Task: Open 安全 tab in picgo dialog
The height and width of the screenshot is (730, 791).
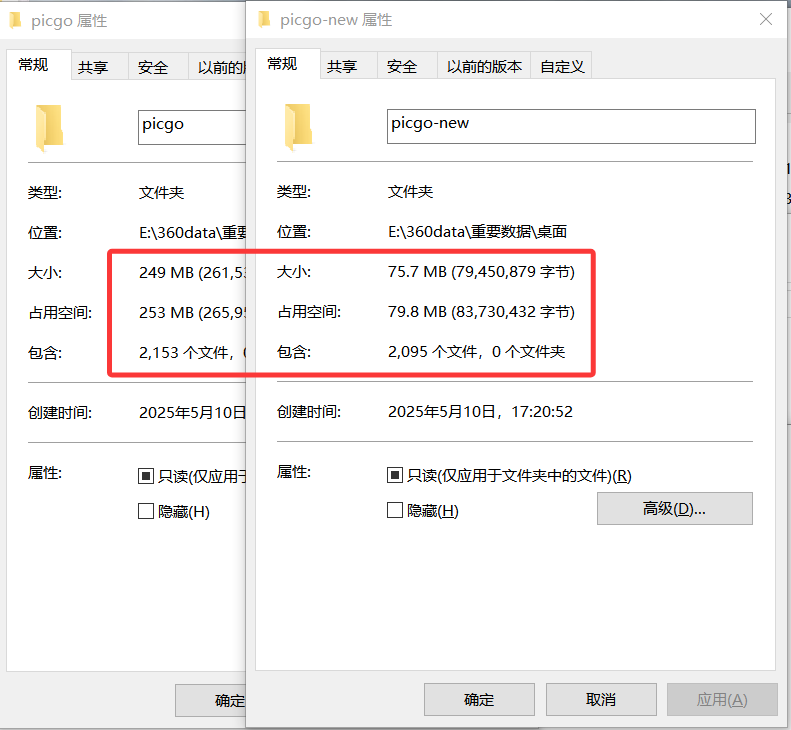Action: 153,68
